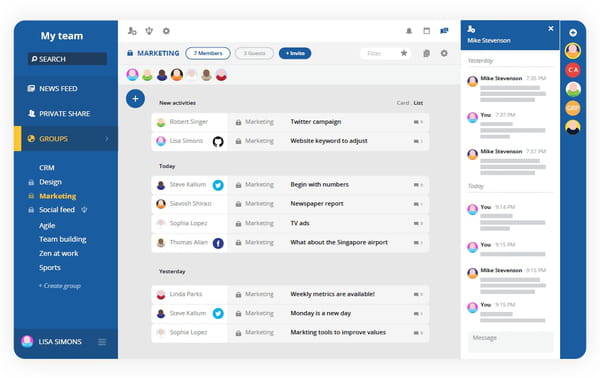Switch to List view
The height and width of the screenshot is (378, 600).
pyautogui.click(x=418, y=103)
